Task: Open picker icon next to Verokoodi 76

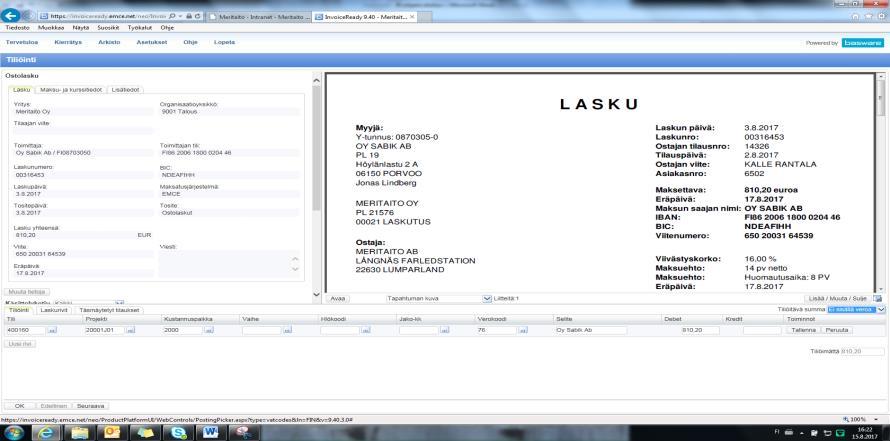Action: tap(523, 330)
